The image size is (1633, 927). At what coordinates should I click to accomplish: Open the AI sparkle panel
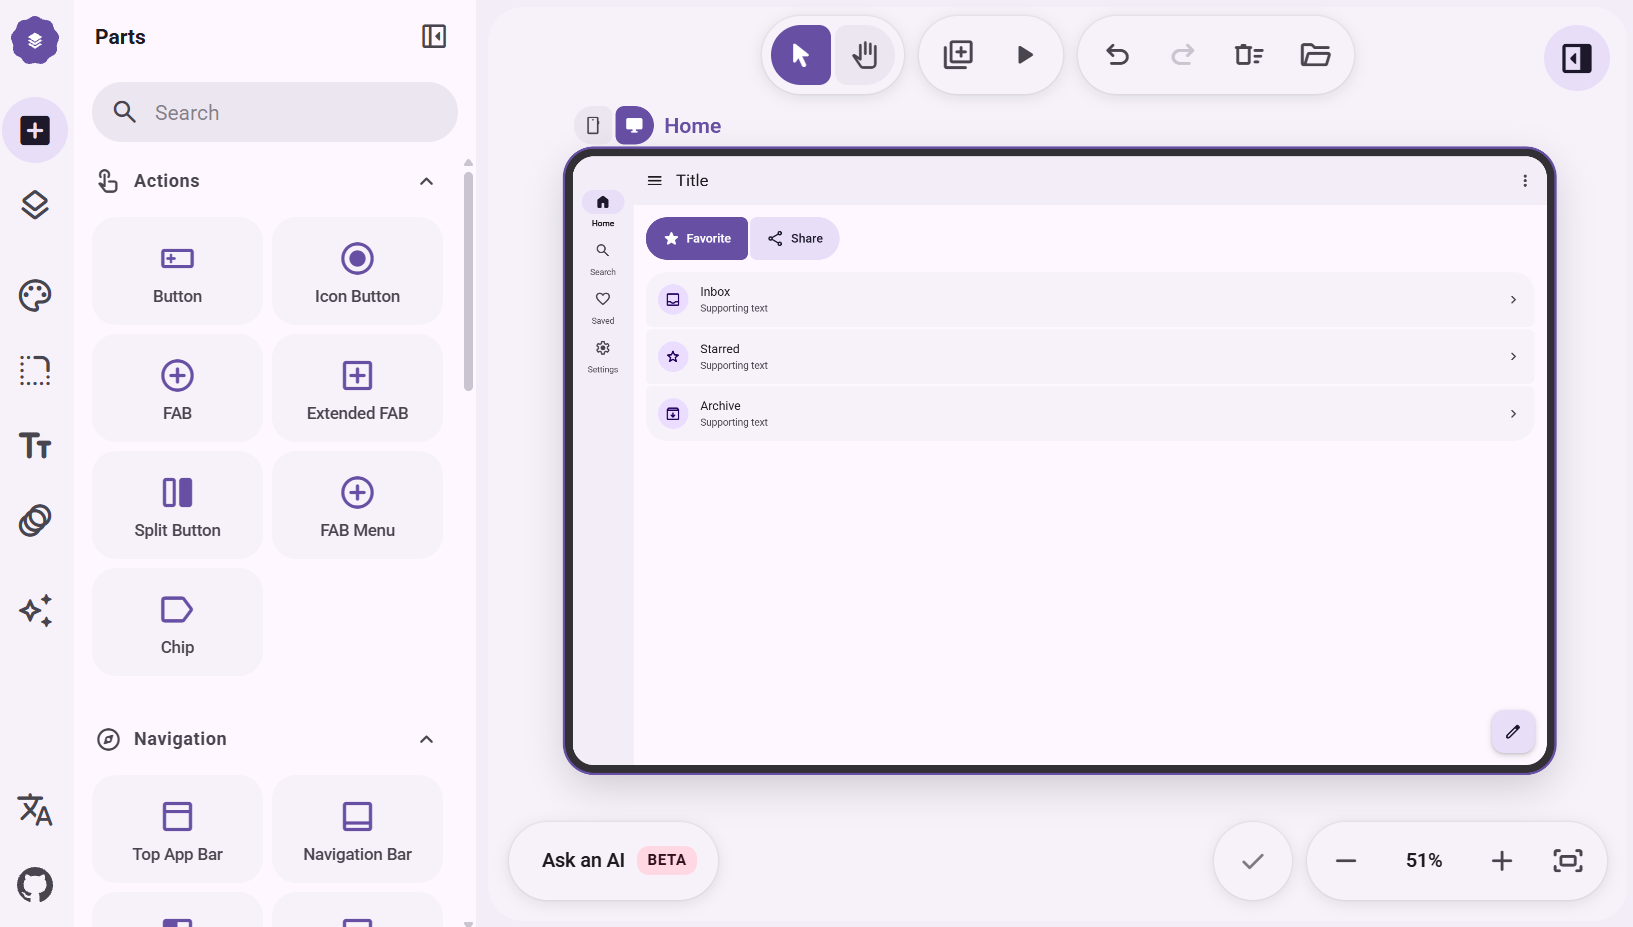pyautogui.click(x=35, y=610)
